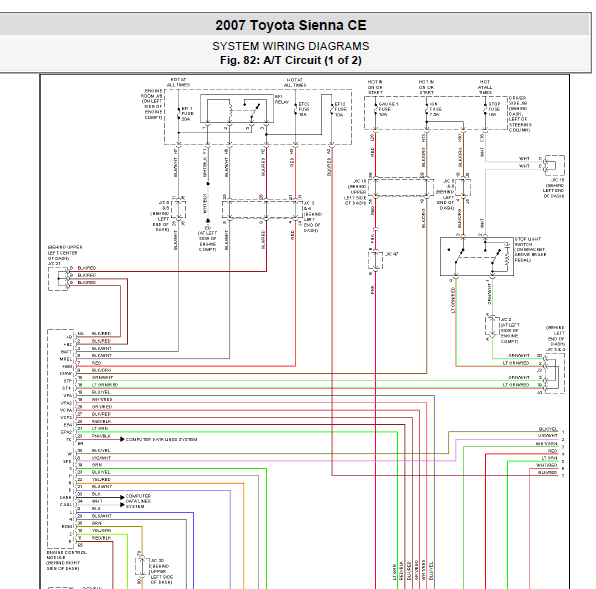Click the YEL/RED wire label at ECM
596x589 pixels.
101,479
